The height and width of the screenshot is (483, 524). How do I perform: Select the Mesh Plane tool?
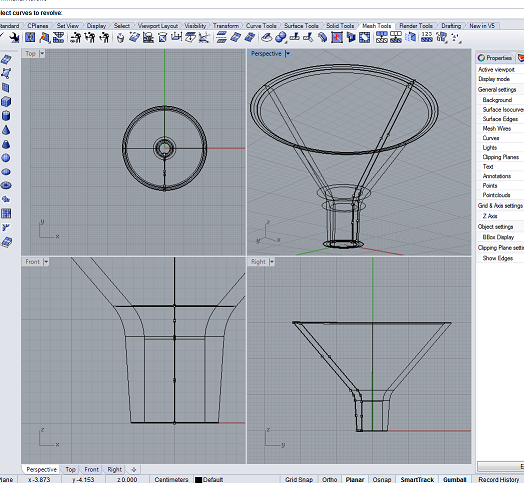click(6, 87)
